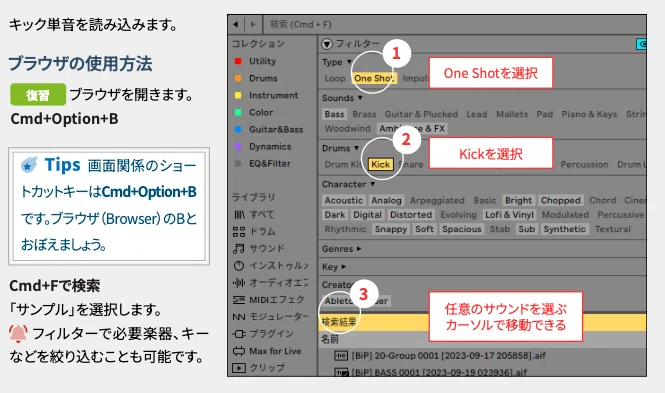Screen dimensions: 665x393
Task: Select the red Utility collection
Action: (255, 61)
